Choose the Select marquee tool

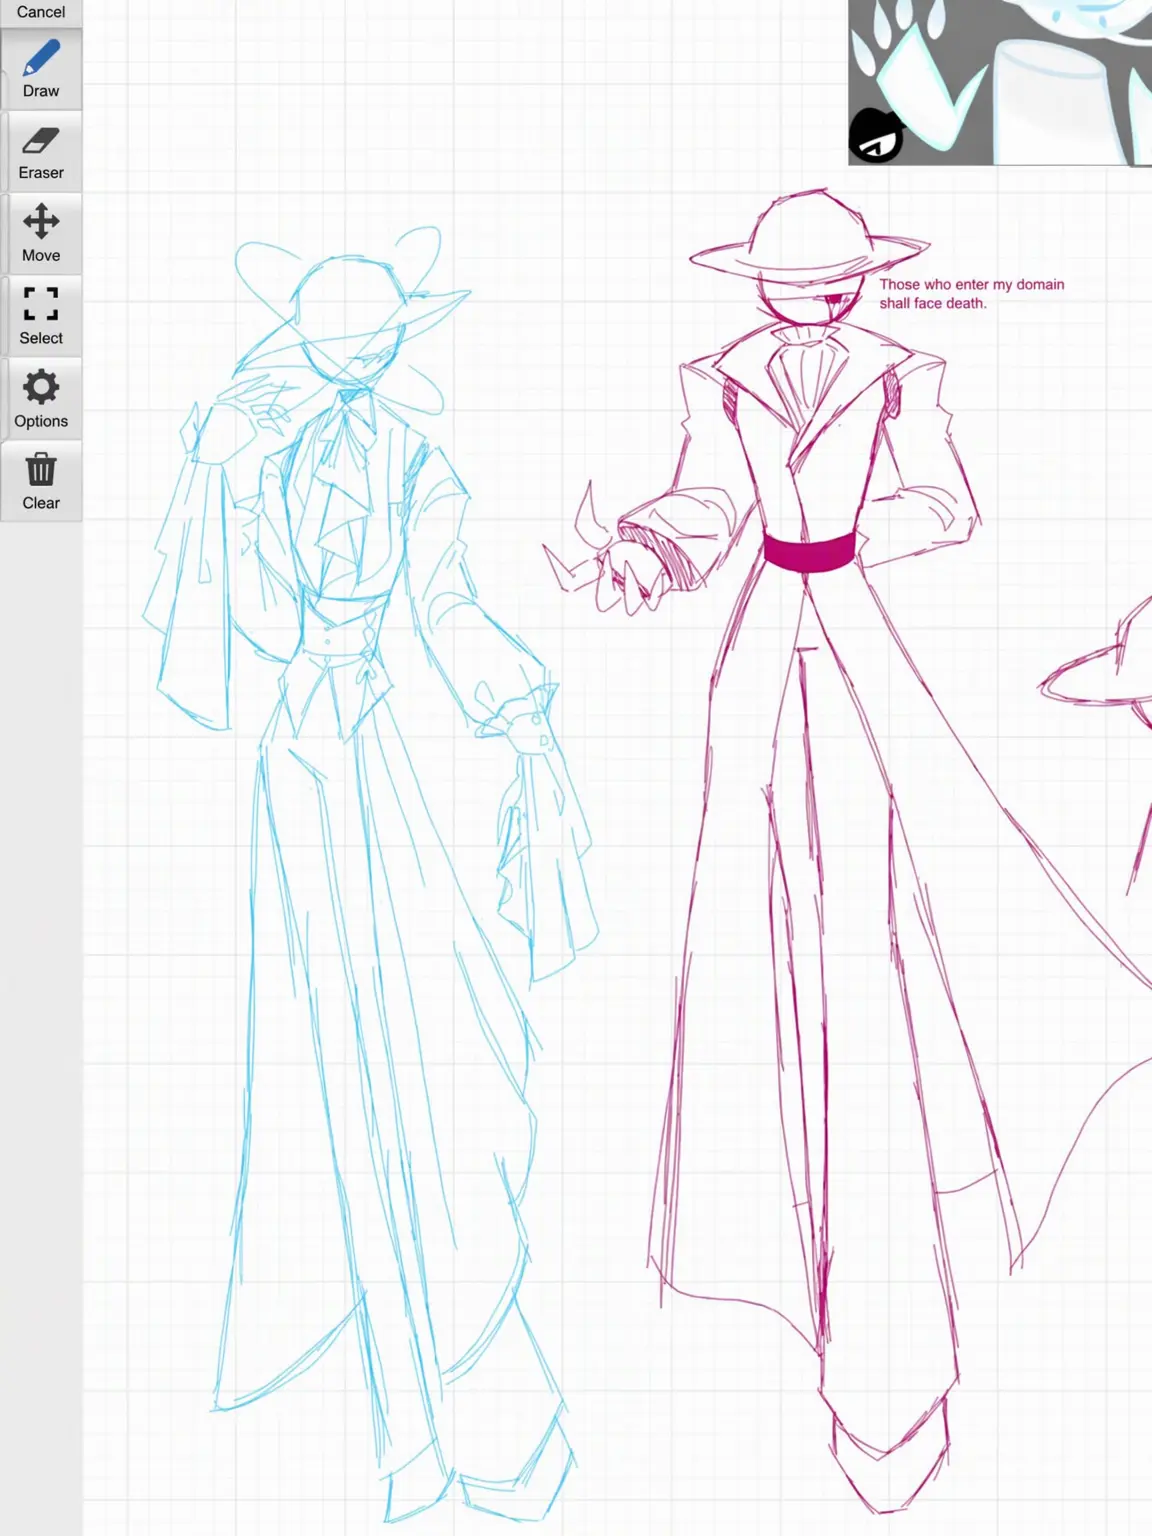[41, 317]
